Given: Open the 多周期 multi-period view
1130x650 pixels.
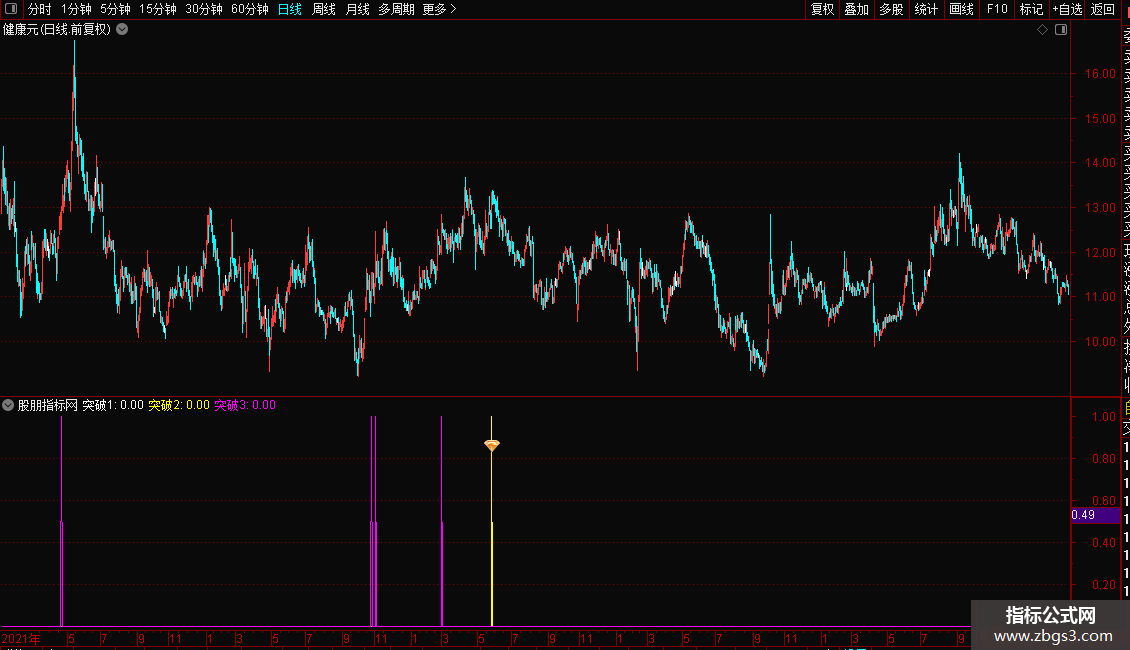Looking at the screenshot, I should [x=396, y=9].
